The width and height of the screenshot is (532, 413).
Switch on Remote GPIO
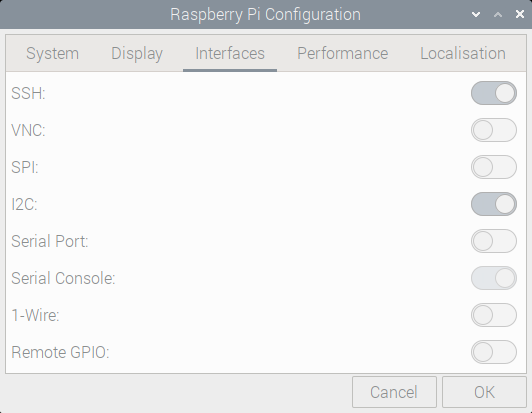tap(494, 352)
